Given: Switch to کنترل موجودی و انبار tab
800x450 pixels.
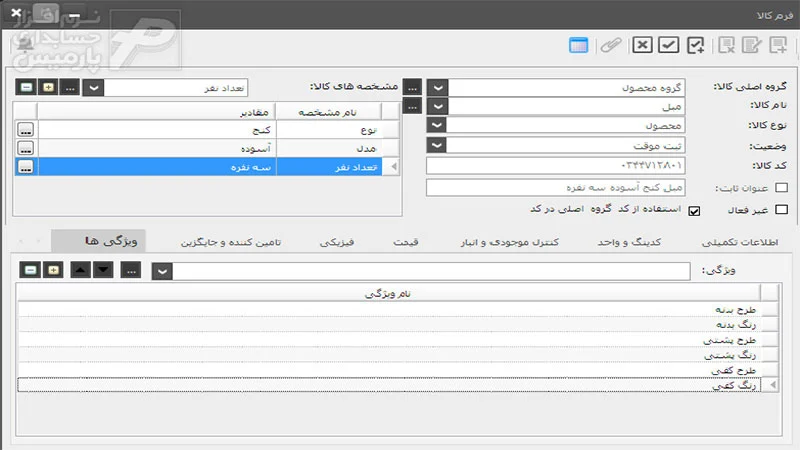Looking at the screenshot, I should (510, 242).
